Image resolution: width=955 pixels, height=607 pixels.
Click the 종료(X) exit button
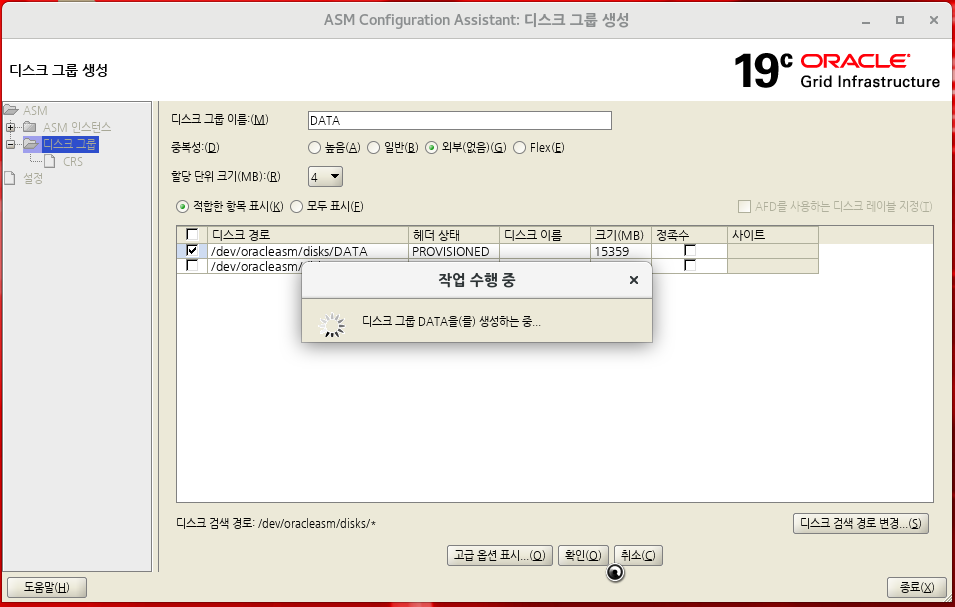point(917,588)
